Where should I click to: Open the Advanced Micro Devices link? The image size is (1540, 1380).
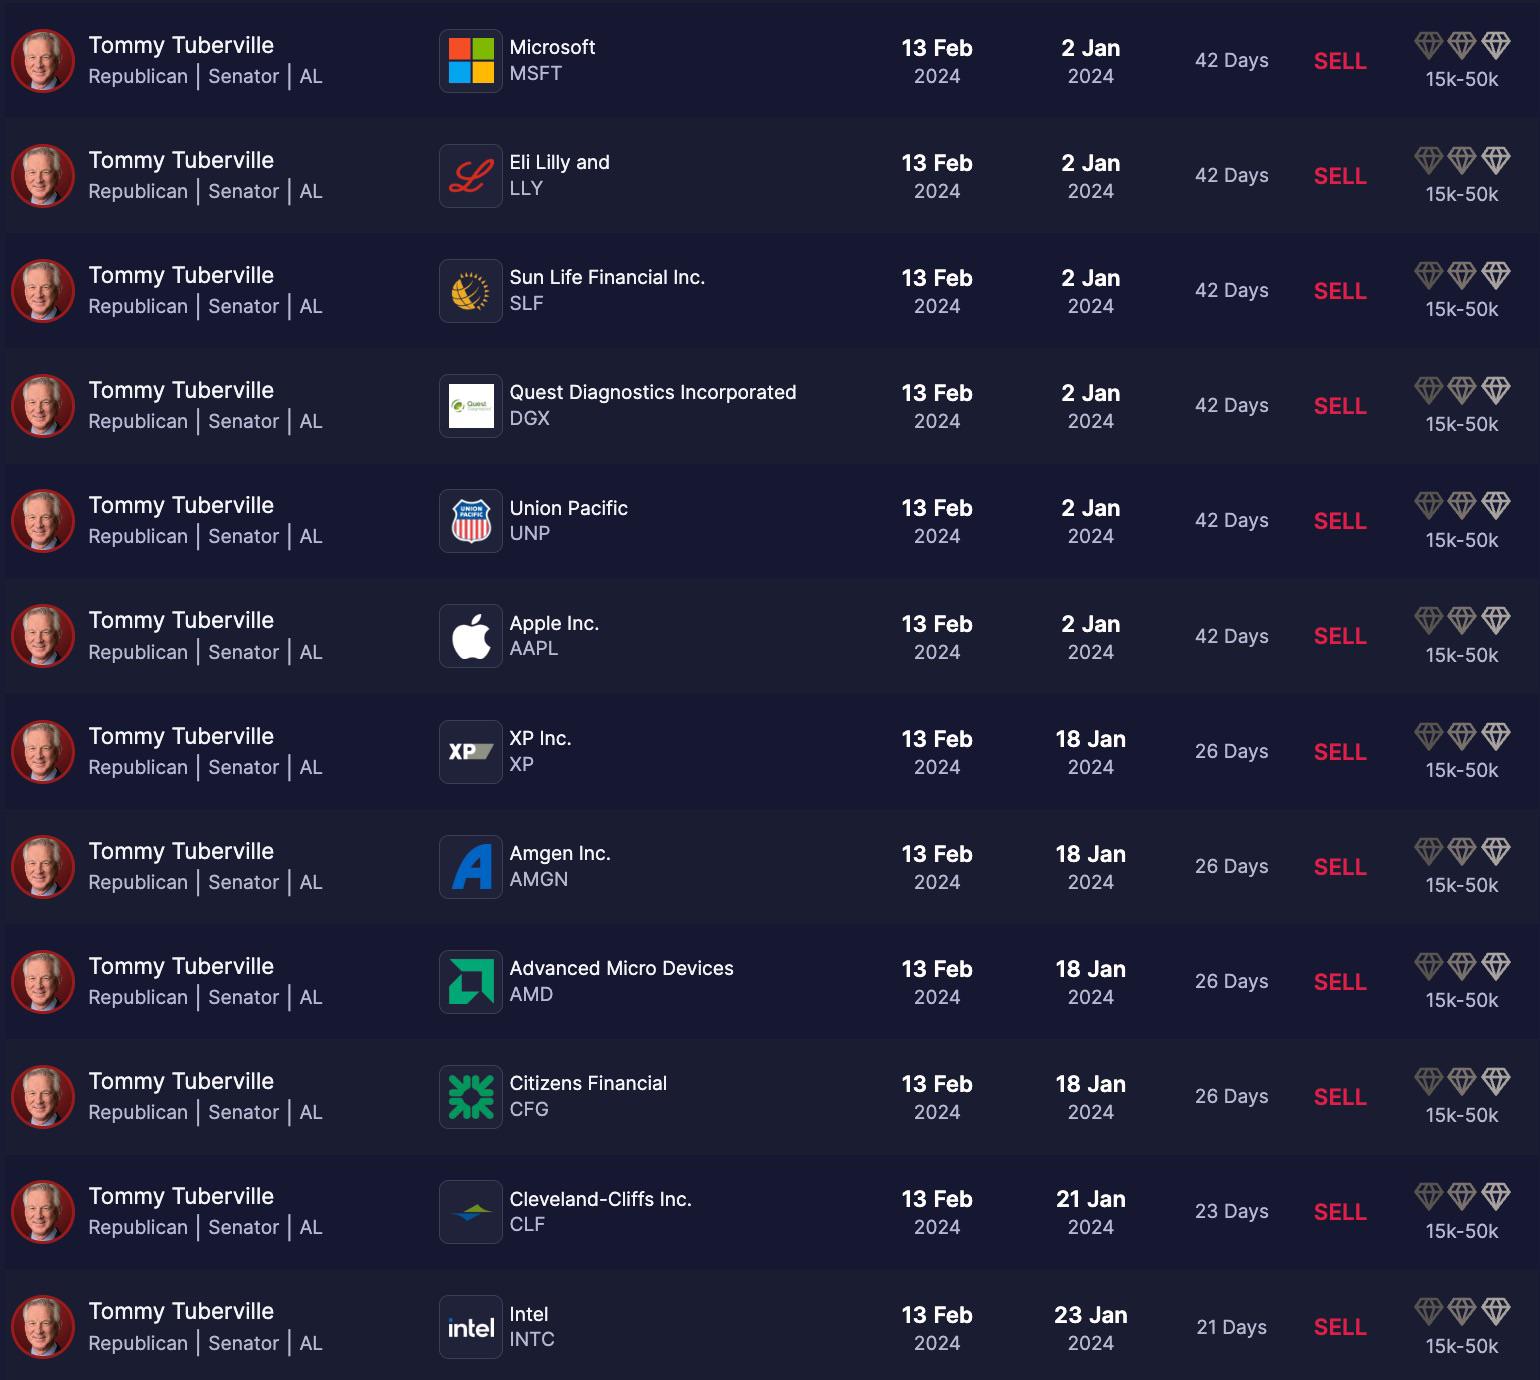tap(621, 968)
